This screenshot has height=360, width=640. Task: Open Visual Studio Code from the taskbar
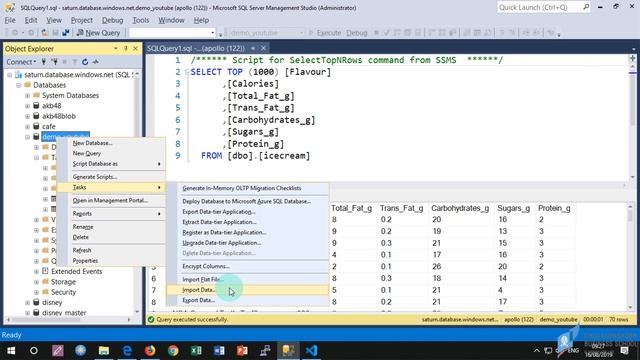point(311,351)
